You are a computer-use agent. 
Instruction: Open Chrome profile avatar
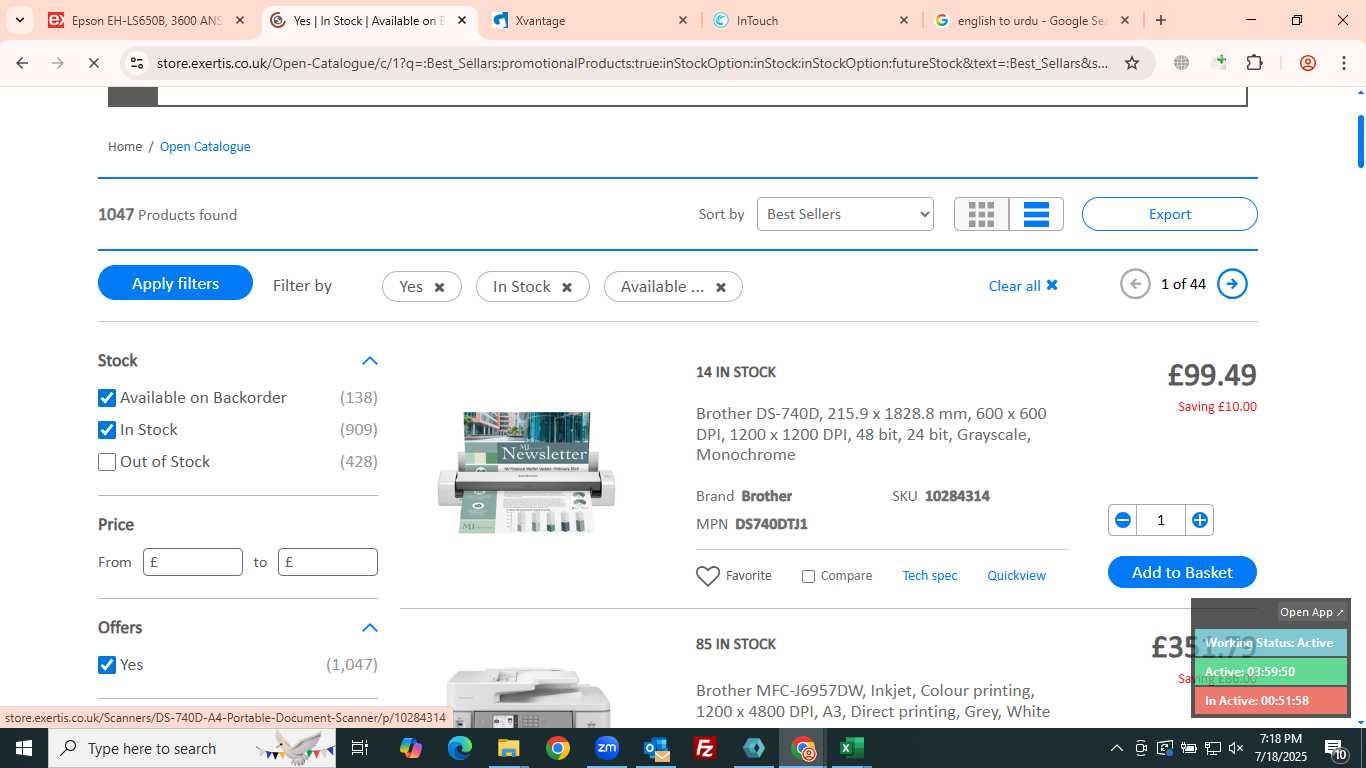tap(1308, 63)
